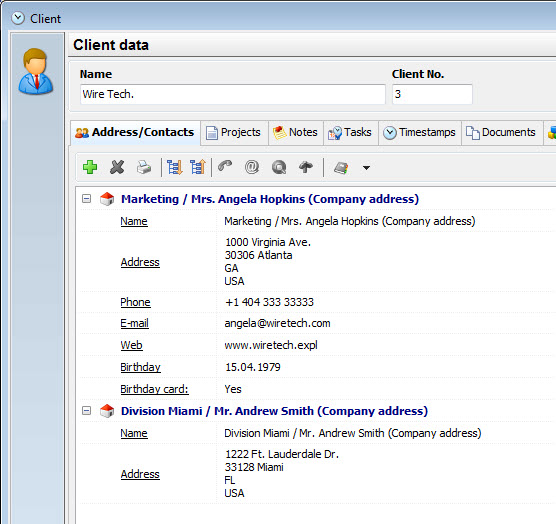This screenshot has width=556, height=524.
Task: Open the Timestamps tab
Action: click(420, 133)
